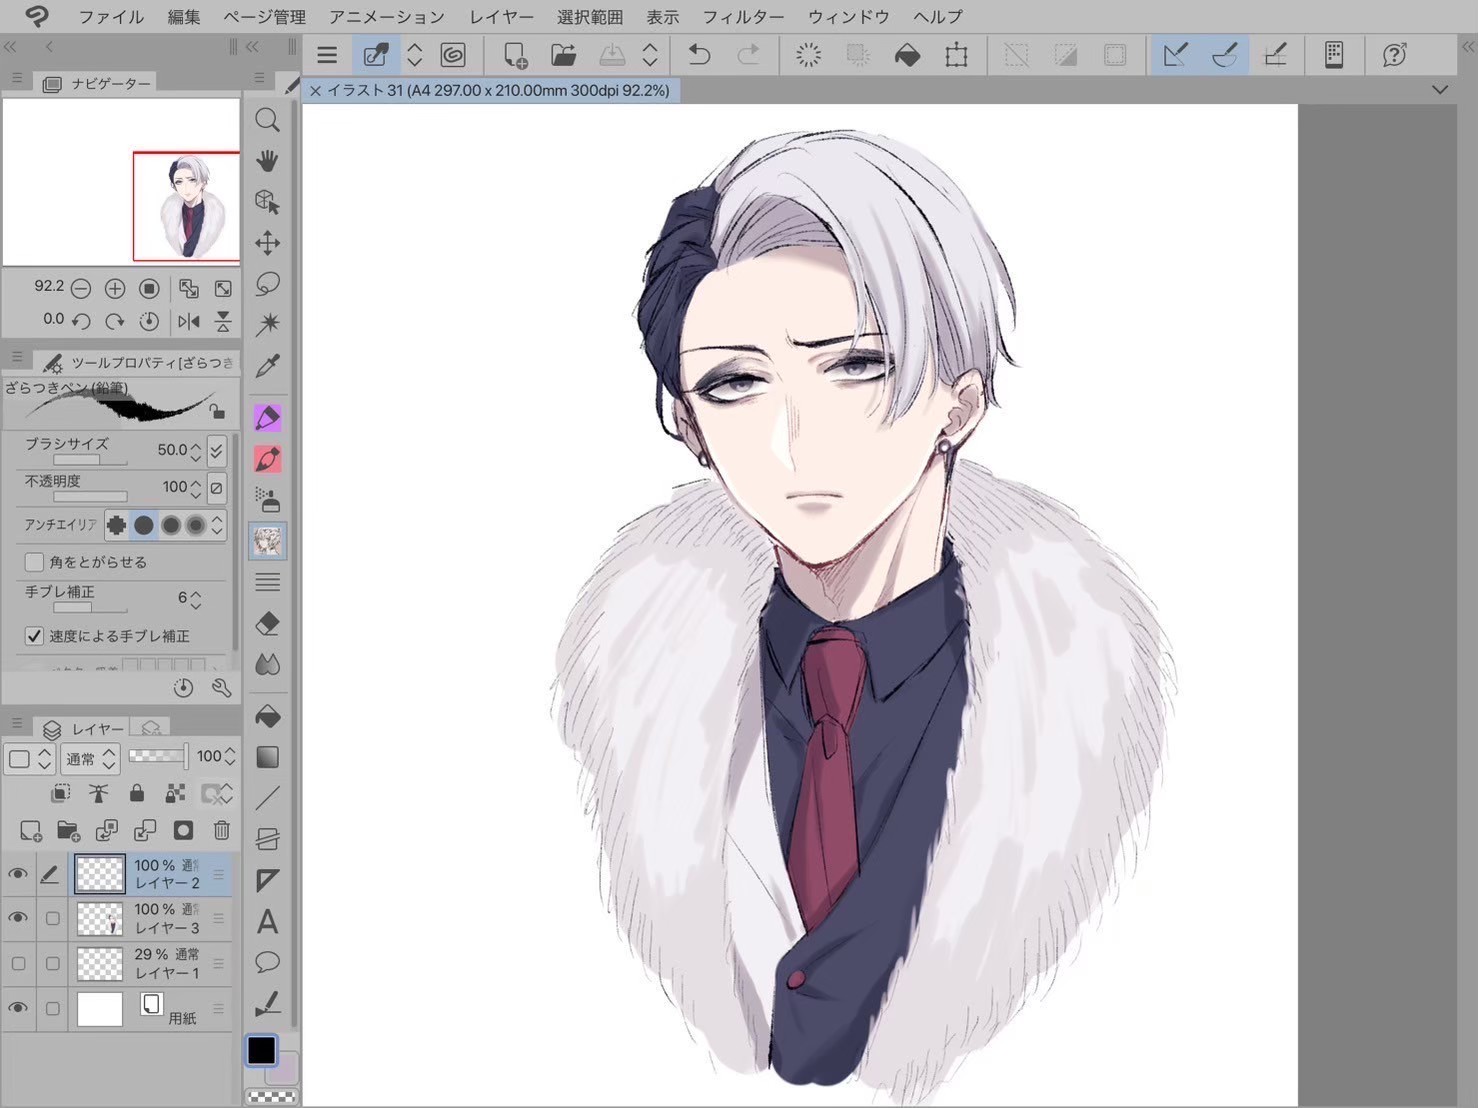
Task: Show hidden layer レイヤー 1
Action: (x=18, y=964)
